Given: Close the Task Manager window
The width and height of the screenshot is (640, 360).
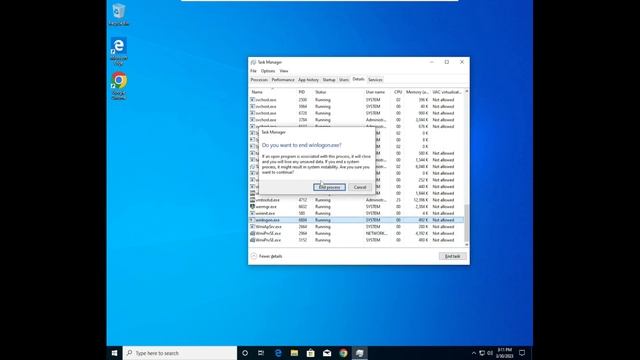Looking at the screenshot, I should click(462, 62).
